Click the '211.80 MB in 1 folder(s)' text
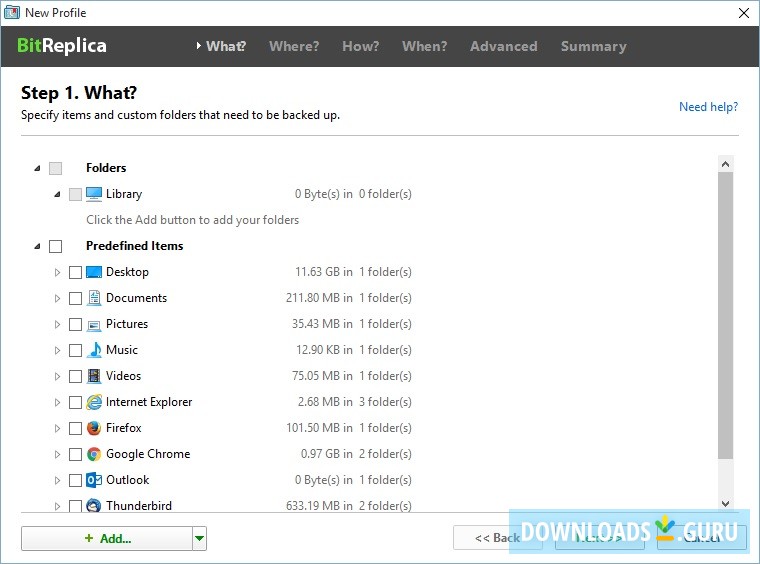 pos(349,298)
